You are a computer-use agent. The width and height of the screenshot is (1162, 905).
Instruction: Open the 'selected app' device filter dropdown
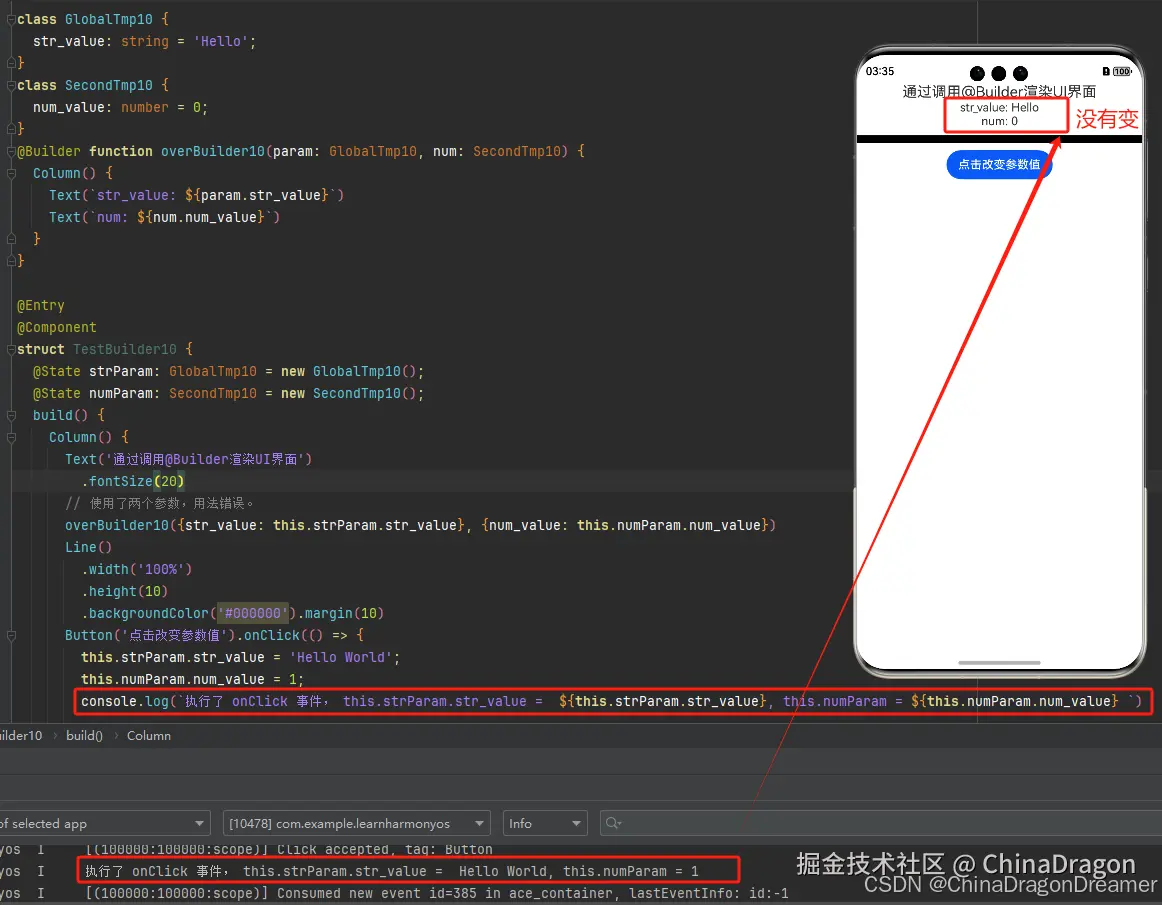click(x=104, y=823)
